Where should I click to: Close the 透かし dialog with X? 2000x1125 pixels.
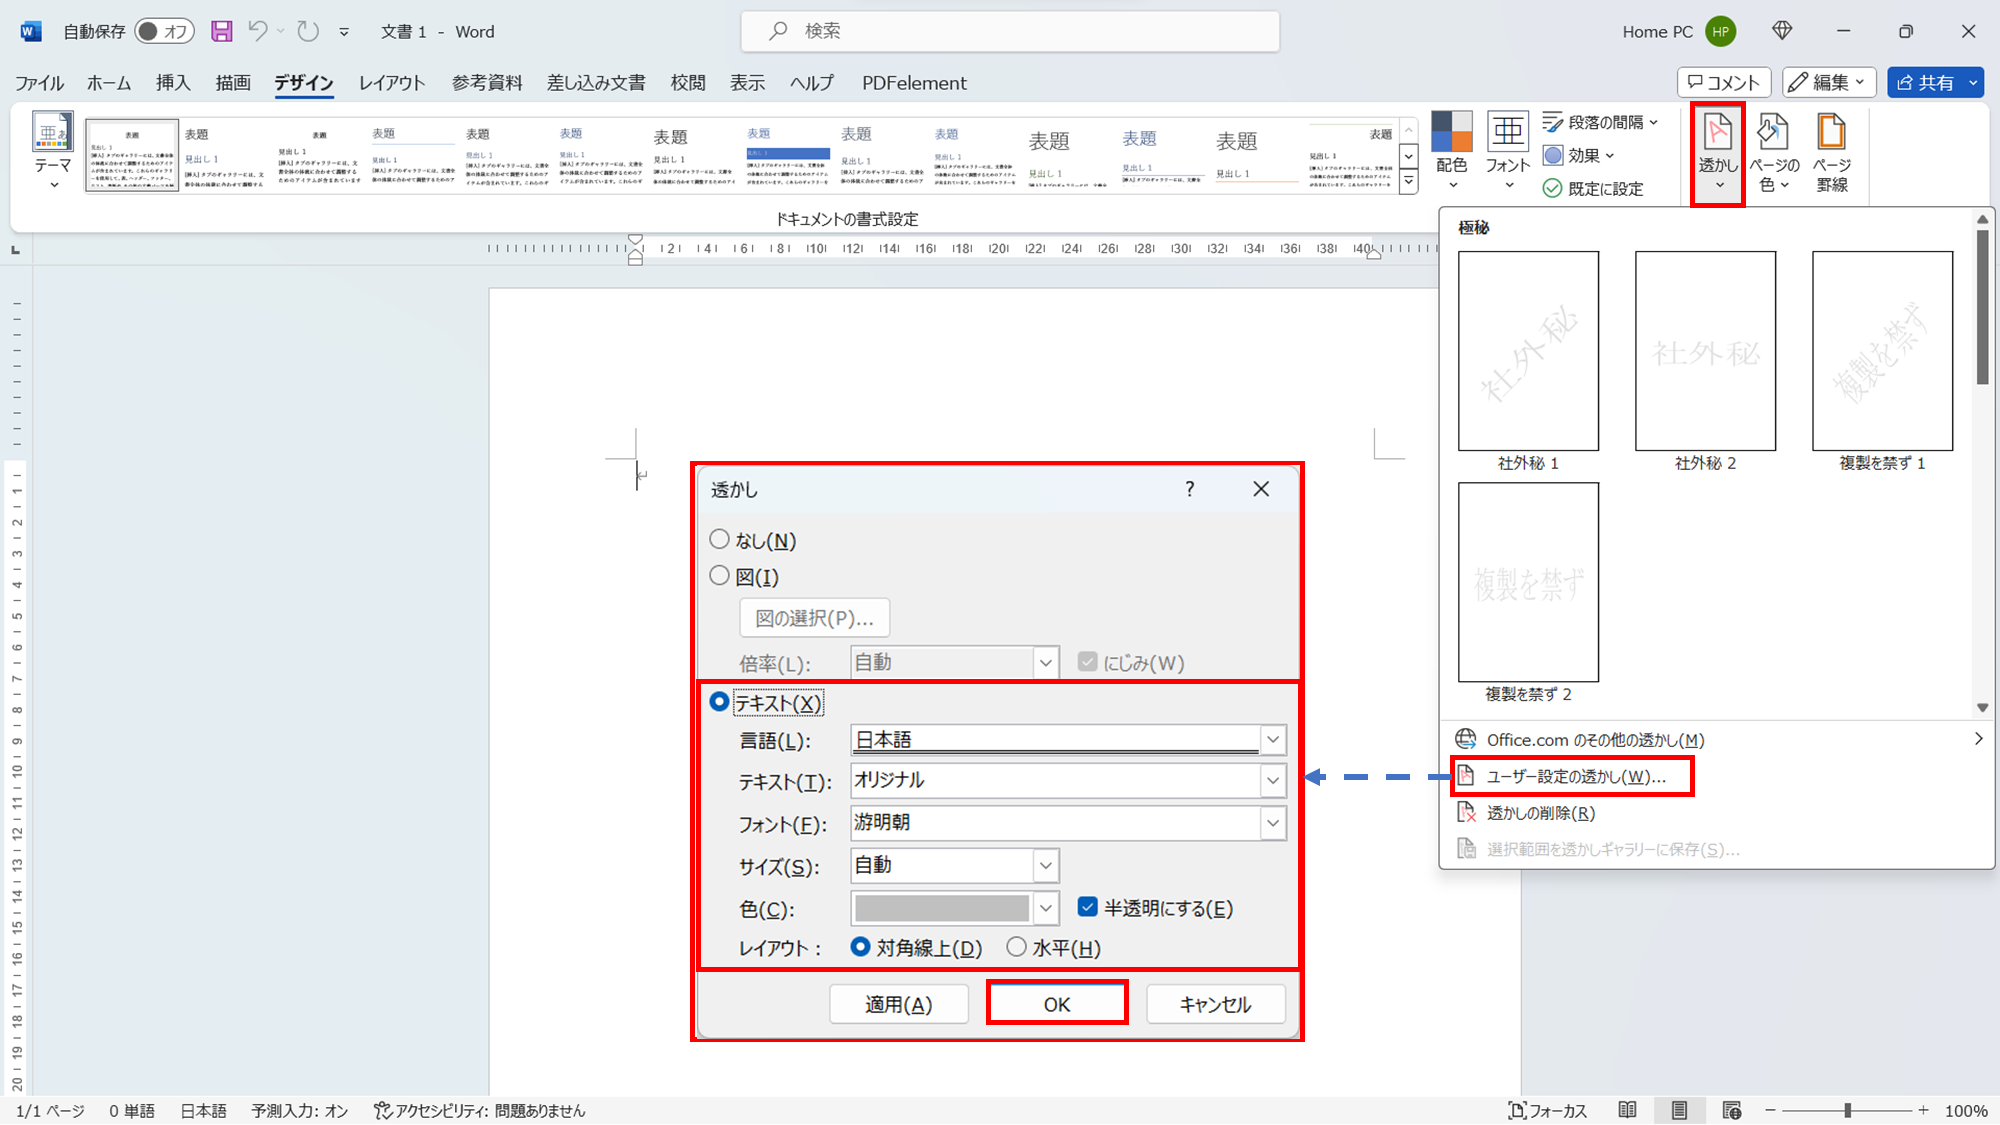[1261, 489]
